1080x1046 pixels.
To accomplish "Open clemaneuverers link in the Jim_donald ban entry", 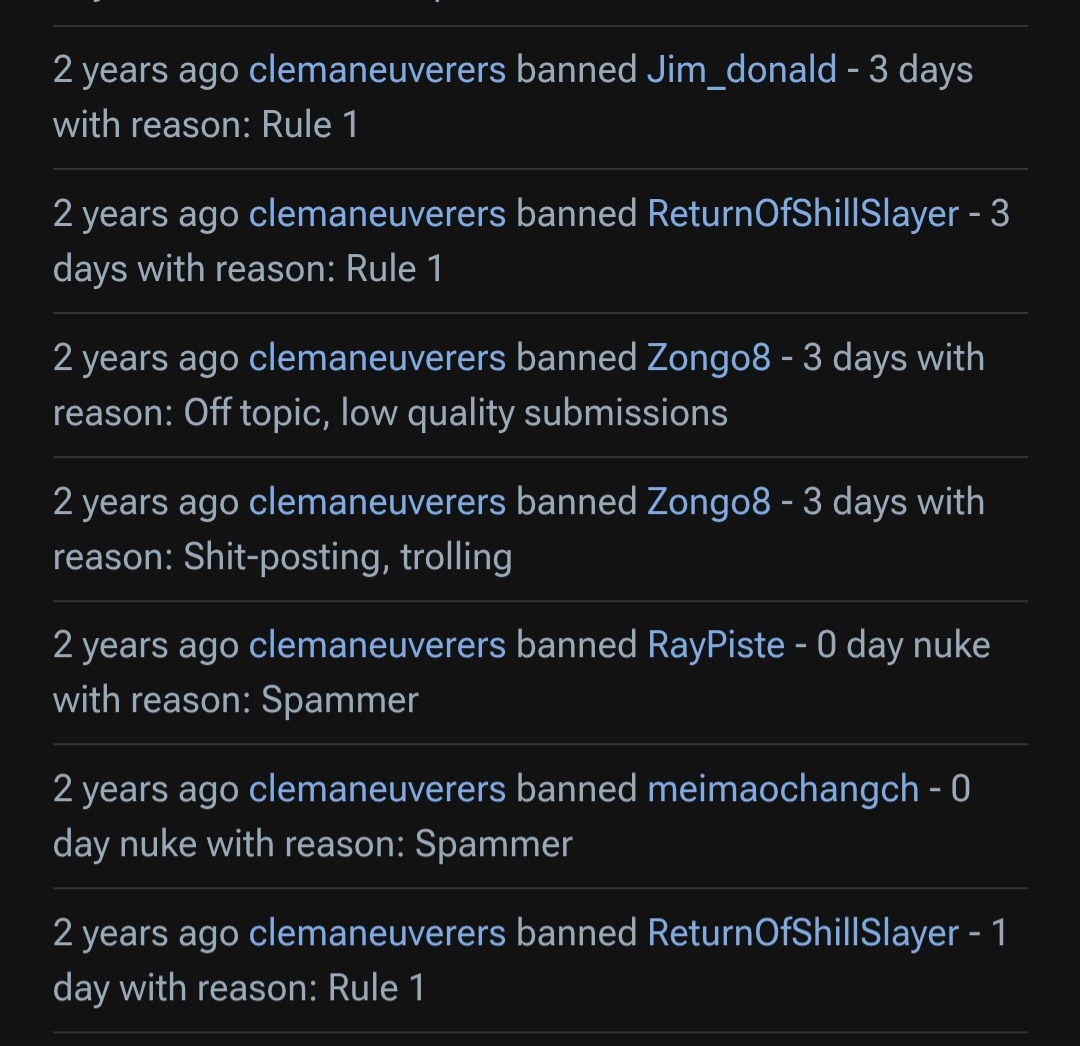I will (x=377, y=70).
